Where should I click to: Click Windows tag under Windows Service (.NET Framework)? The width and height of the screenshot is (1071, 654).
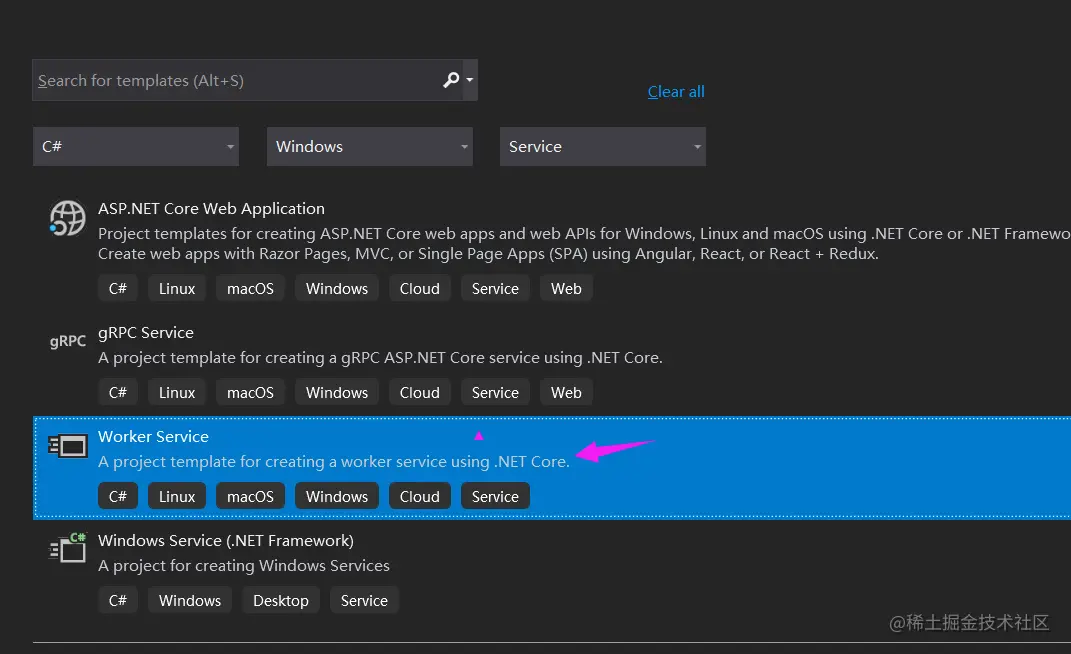(x=190, y=600)
